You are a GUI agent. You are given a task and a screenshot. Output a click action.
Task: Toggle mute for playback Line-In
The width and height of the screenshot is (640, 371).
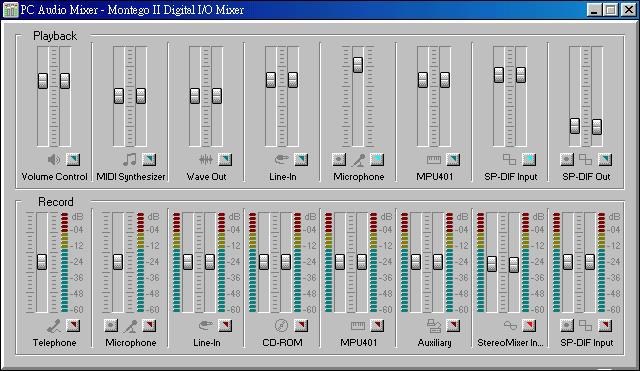pyautogui.click(x=301, y=160)
